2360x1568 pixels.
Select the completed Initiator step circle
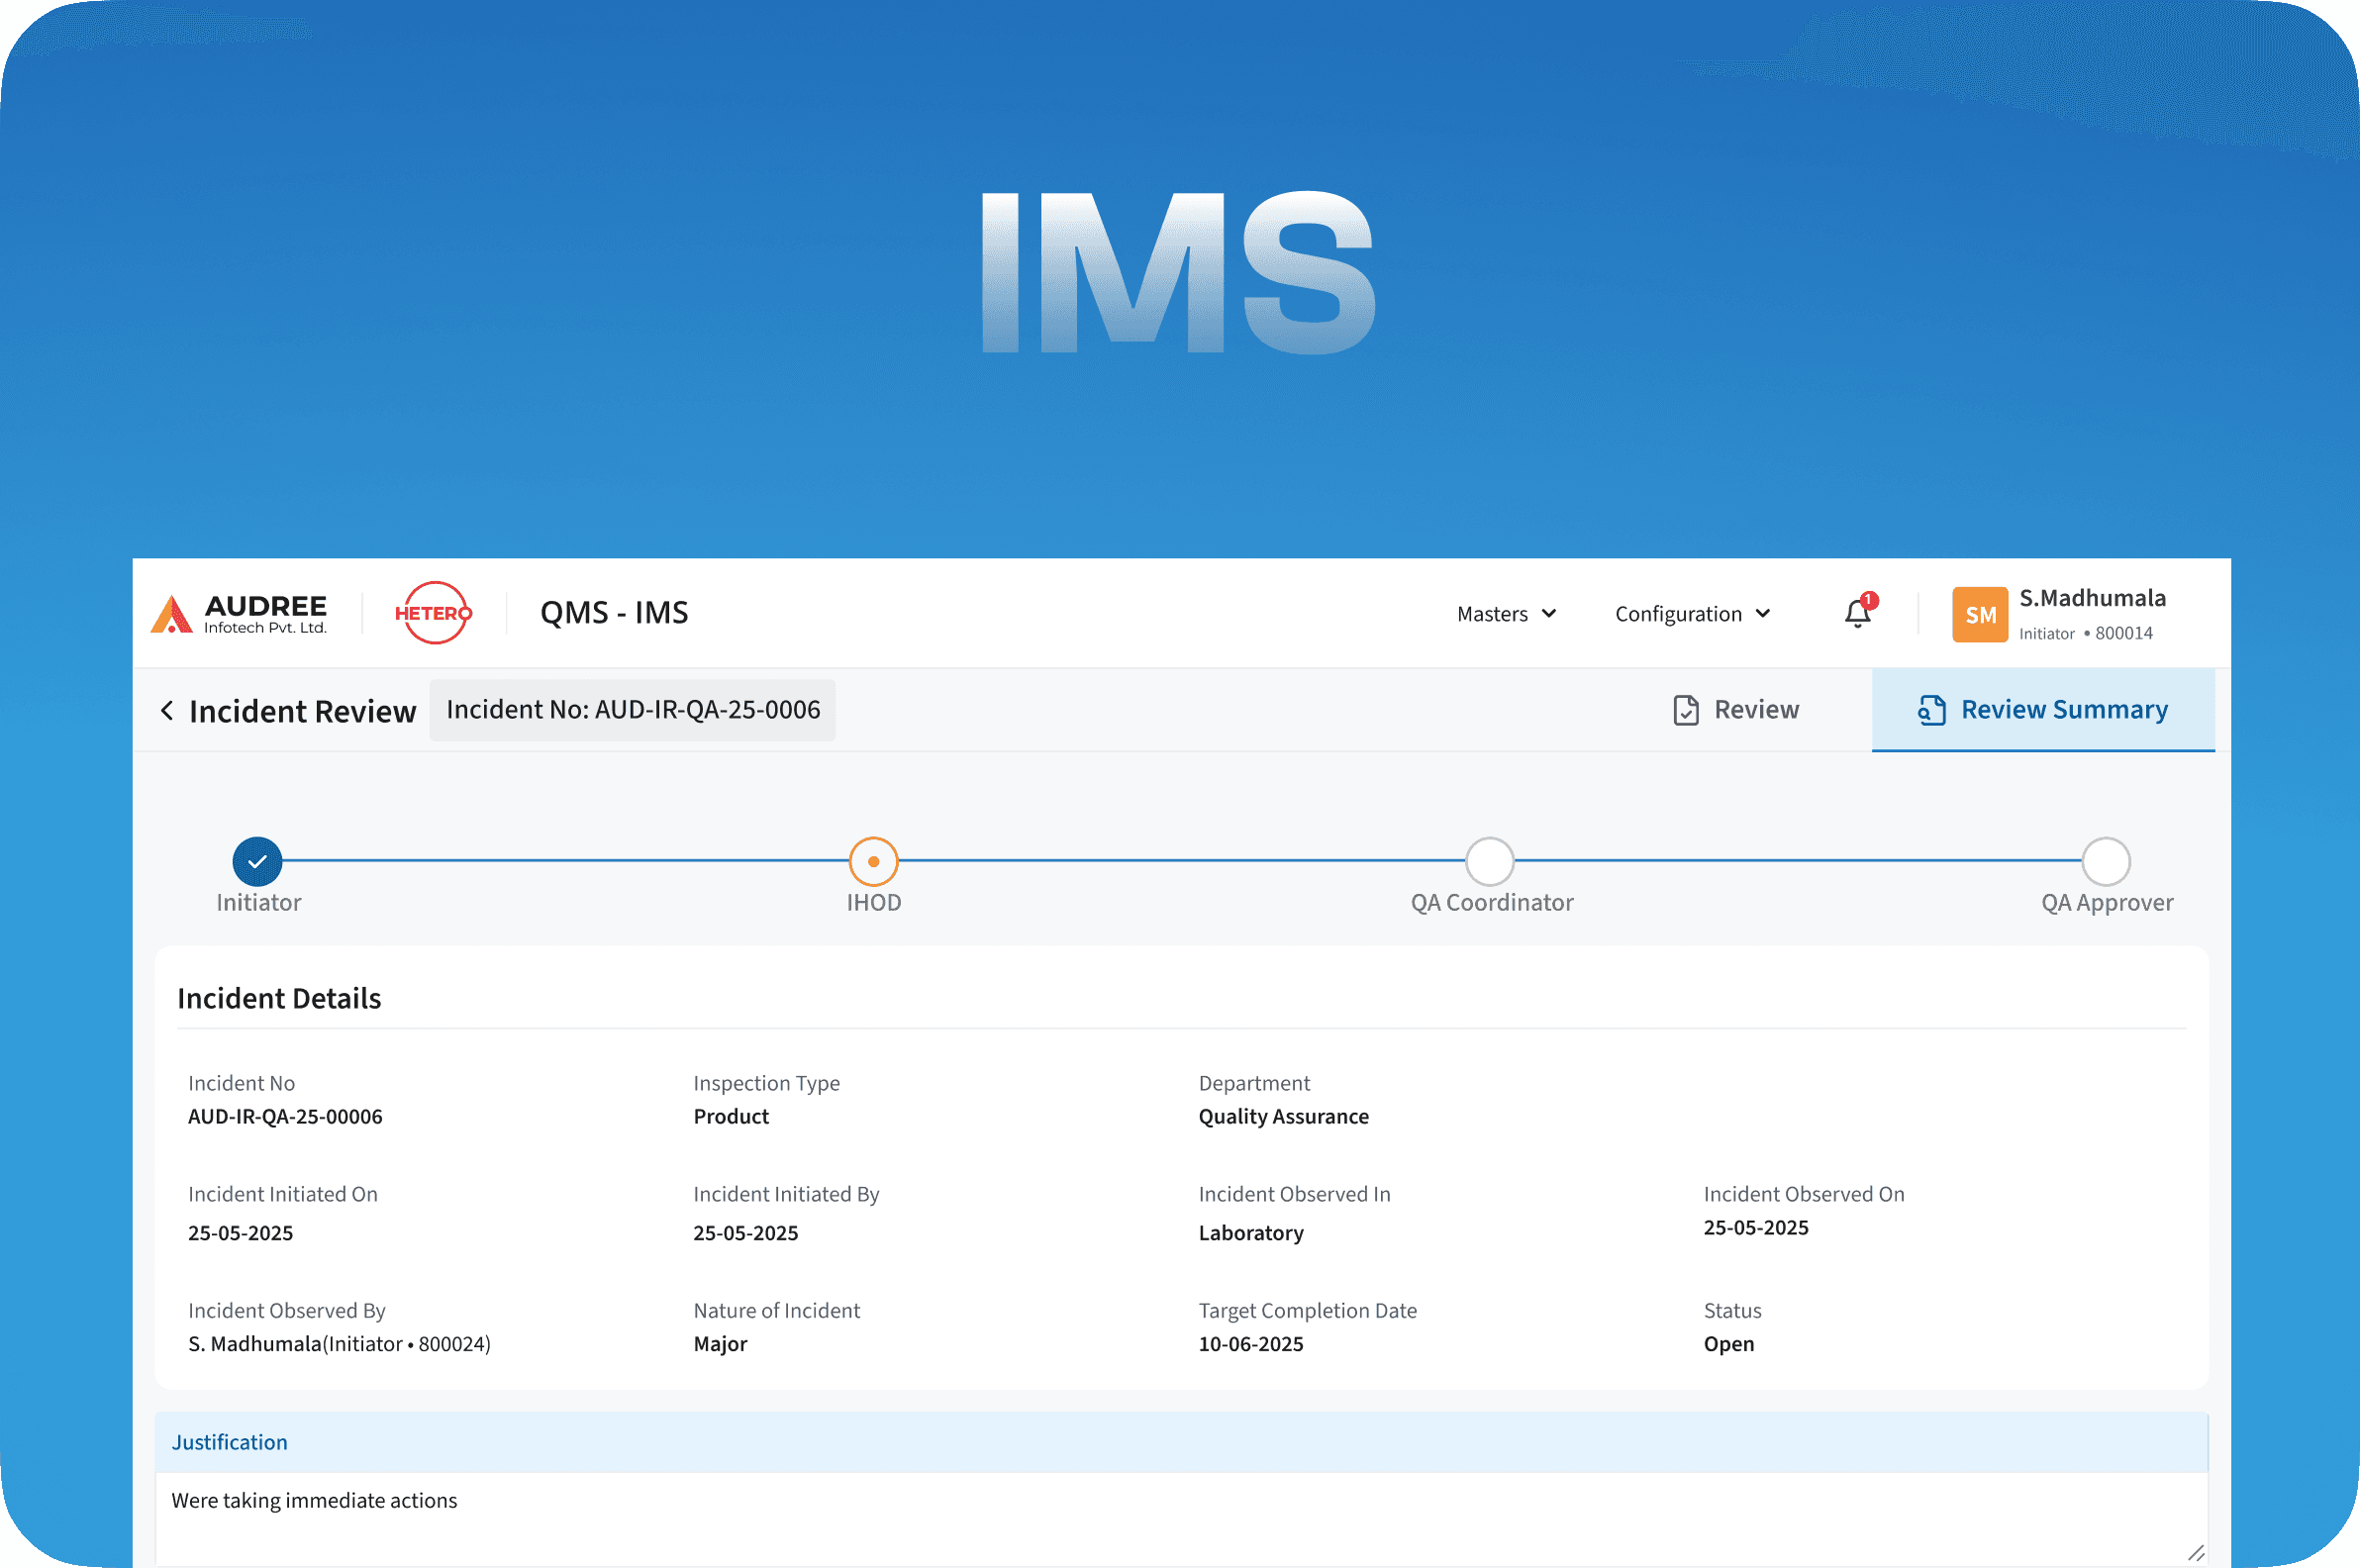[x=257, y=861]
